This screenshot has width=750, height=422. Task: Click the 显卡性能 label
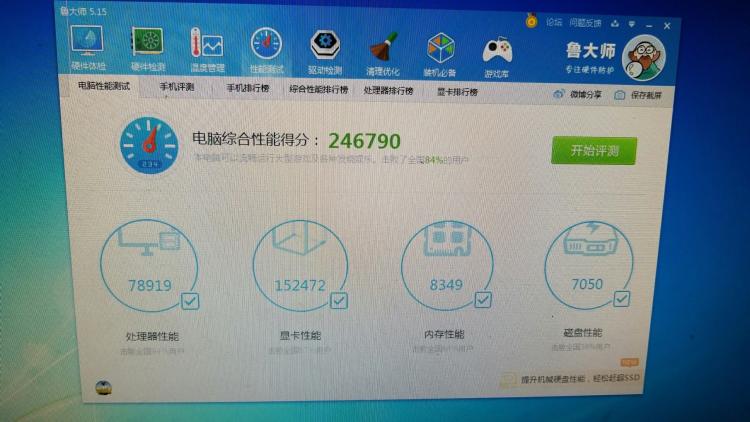pos(300,335)
